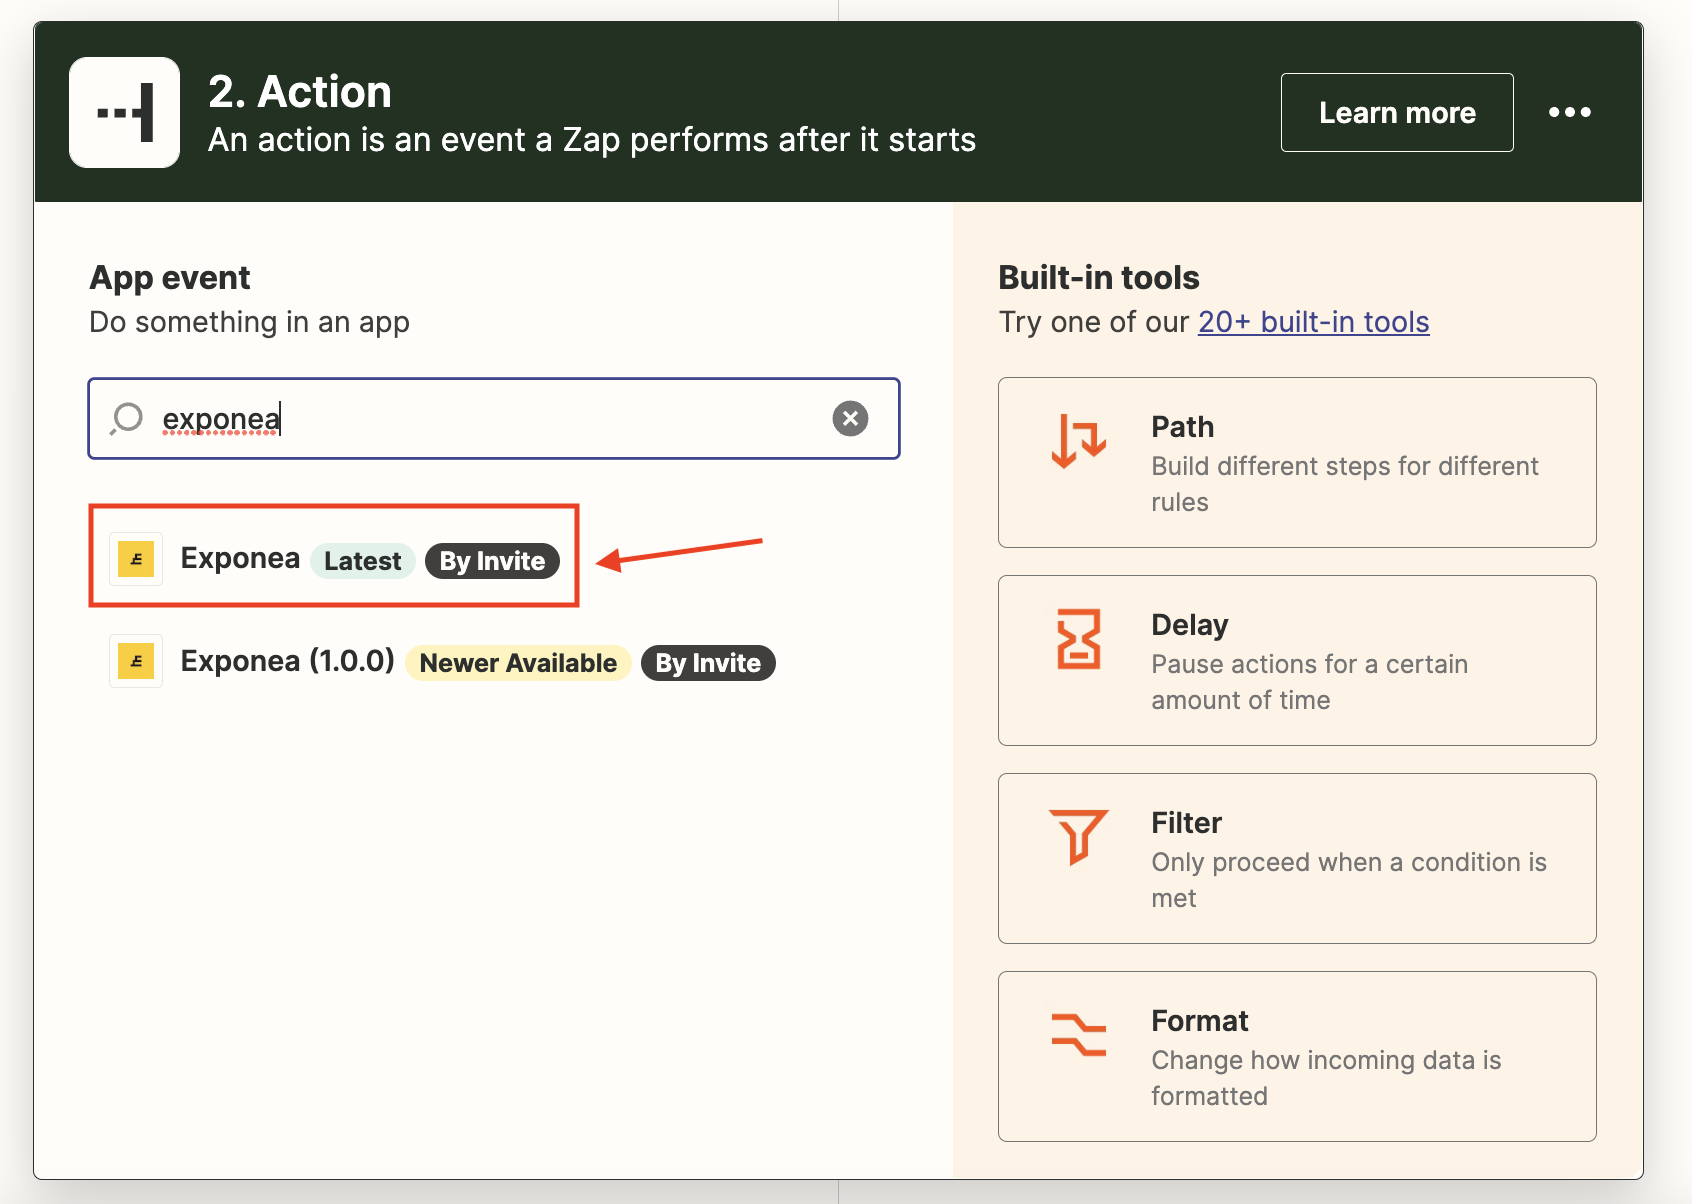Select the Exponea (1.0.0) app result
The height and width of the screenshot is (1204, 1692).
(x=441, y=661)
